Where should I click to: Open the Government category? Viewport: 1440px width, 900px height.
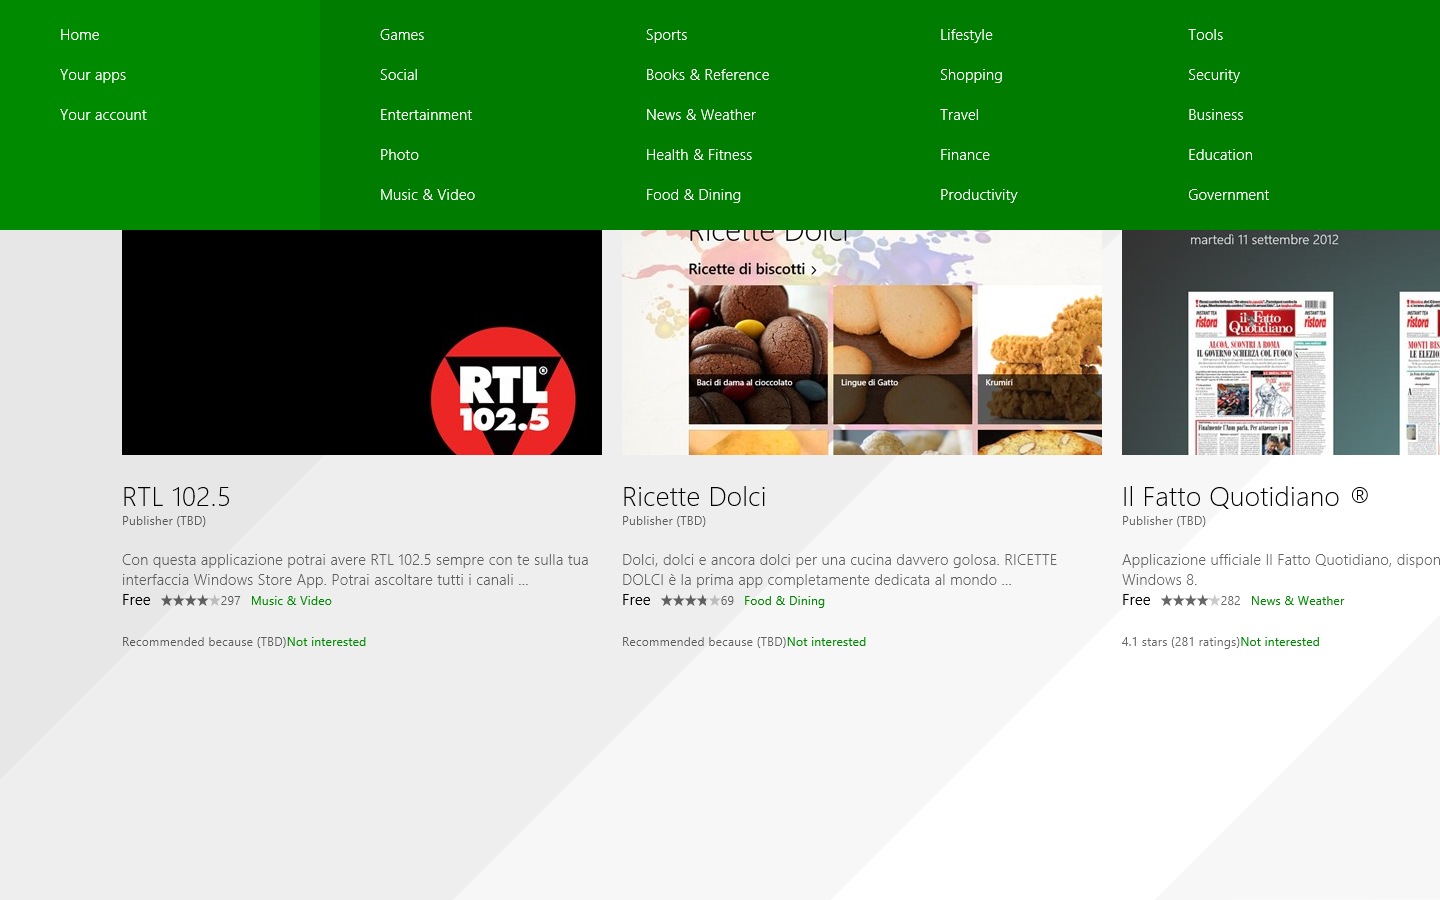(x=1228, y=195)
